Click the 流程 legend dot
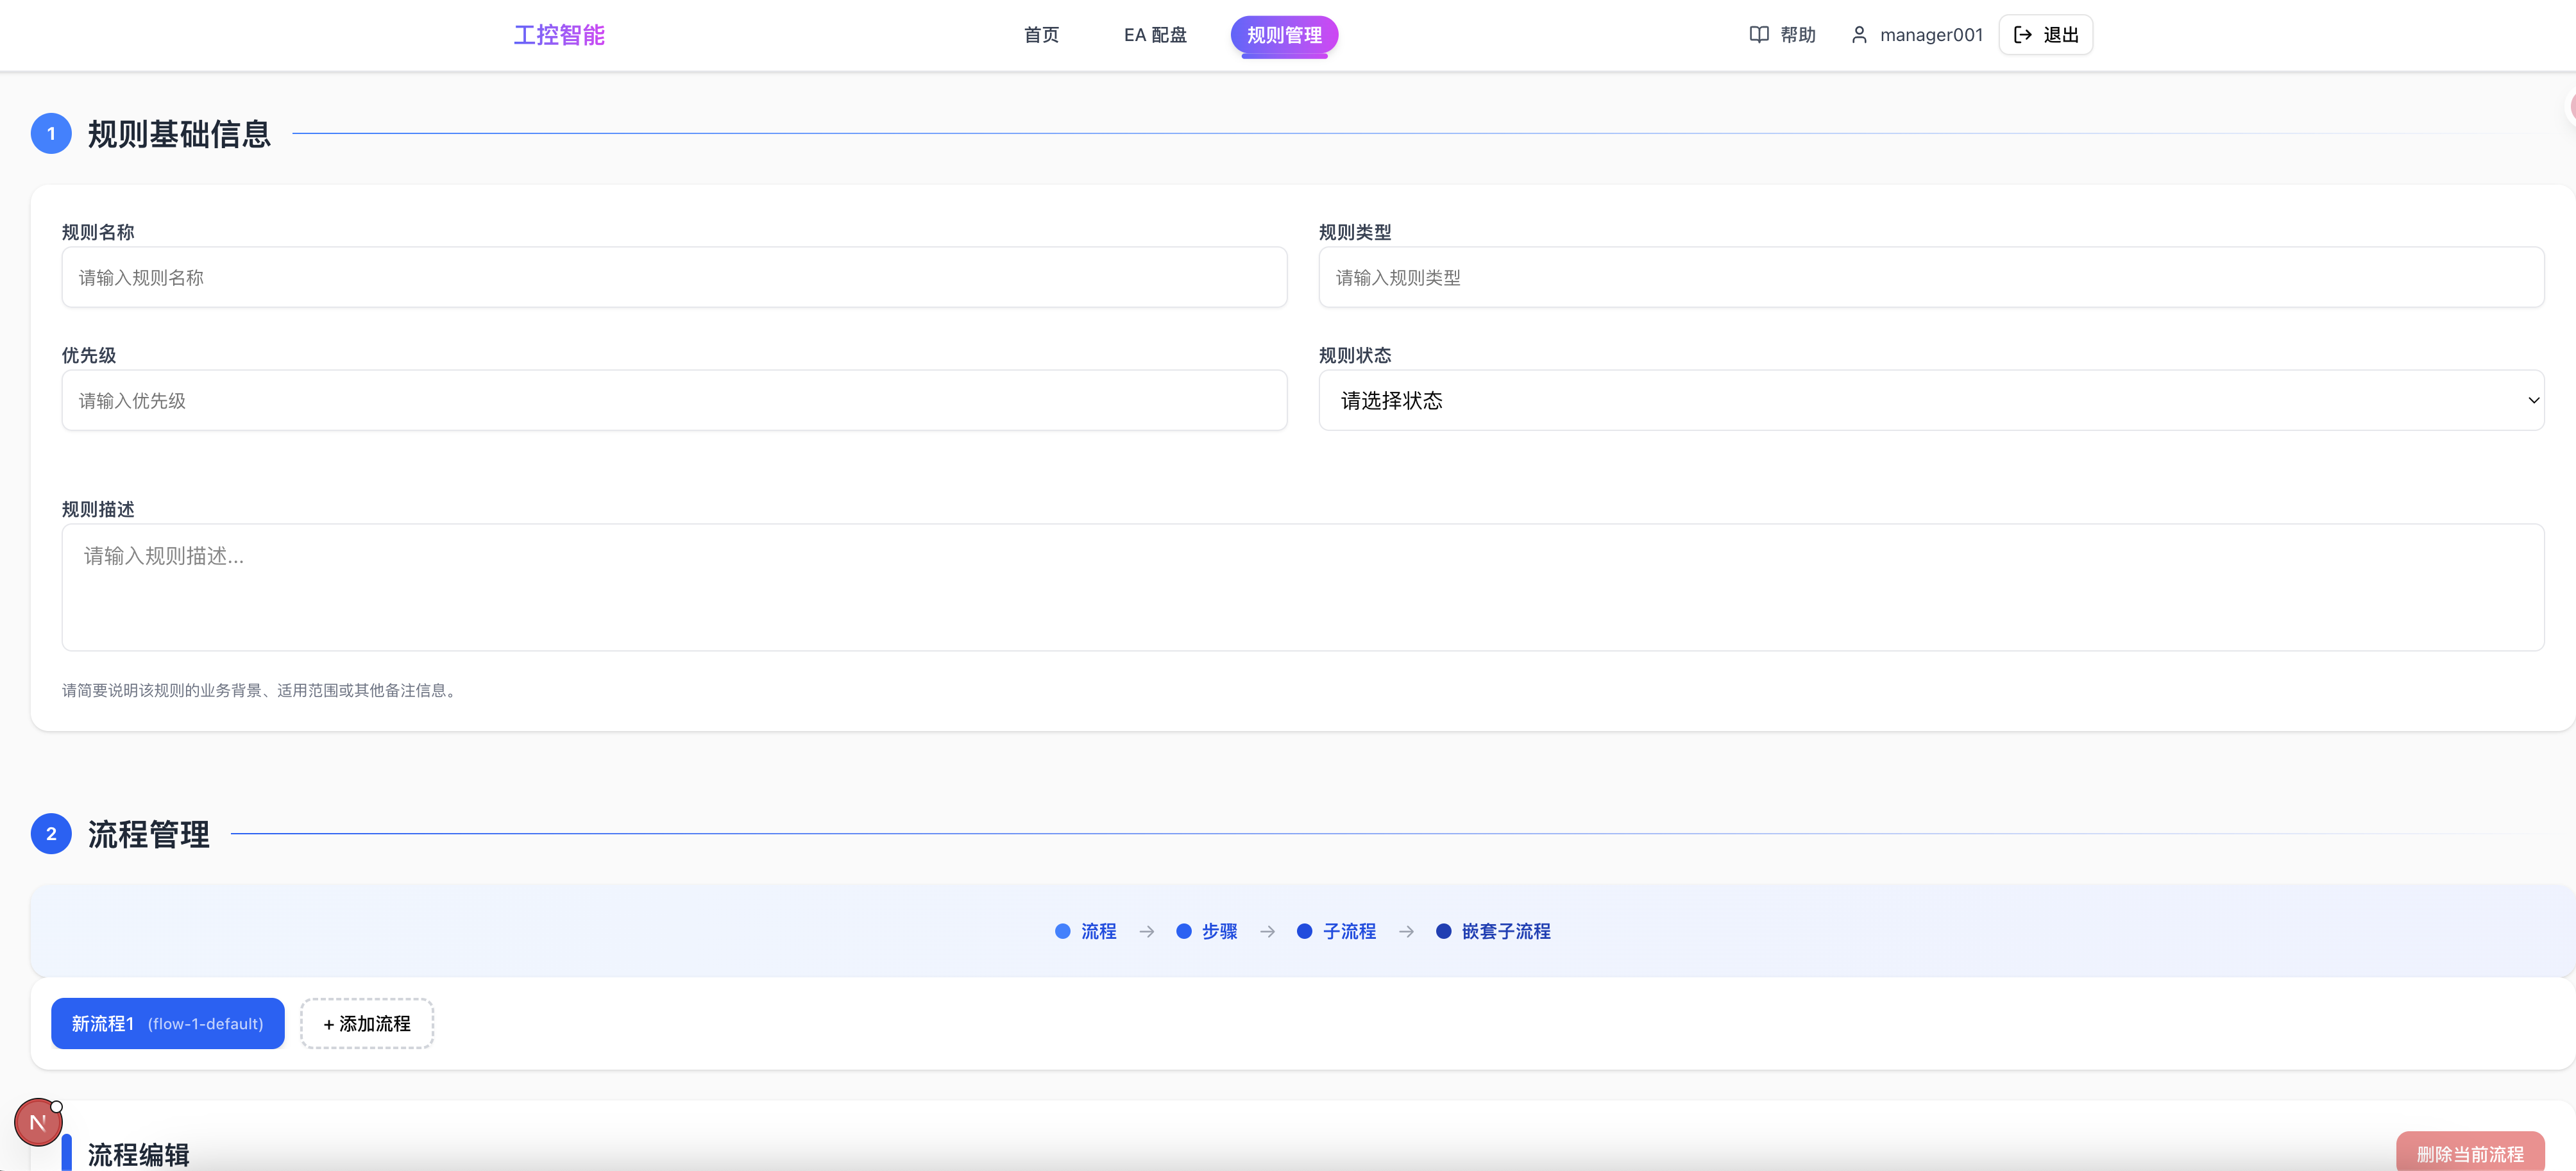 [1062, 931]
